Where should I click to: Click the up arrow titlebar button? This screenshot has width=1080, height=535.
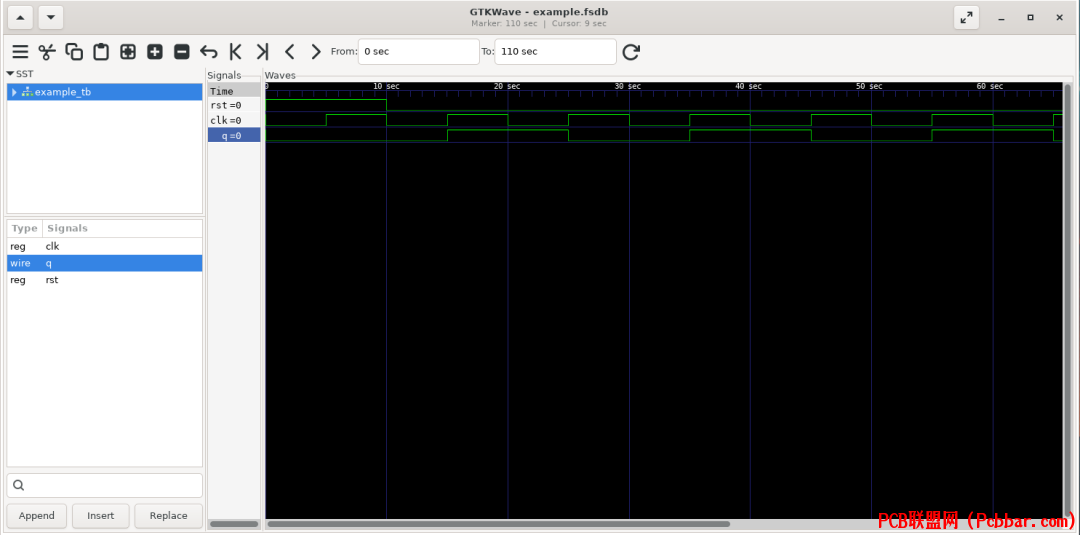point(20,18)
